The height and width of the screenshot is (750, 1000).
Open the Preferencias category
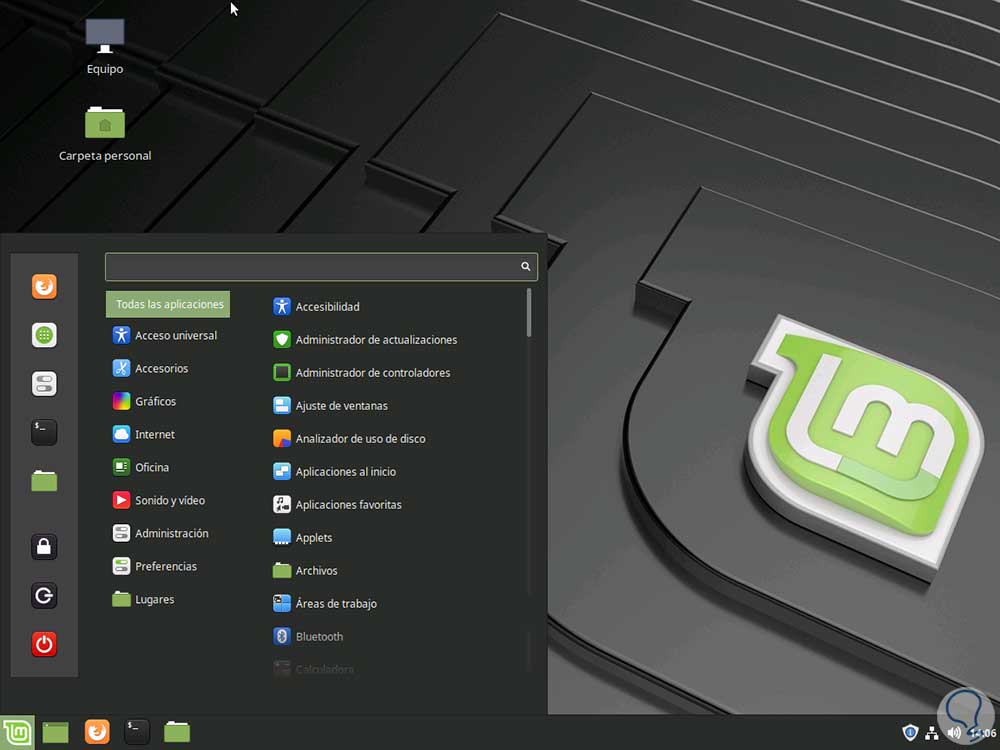click(x=155, y=566)
